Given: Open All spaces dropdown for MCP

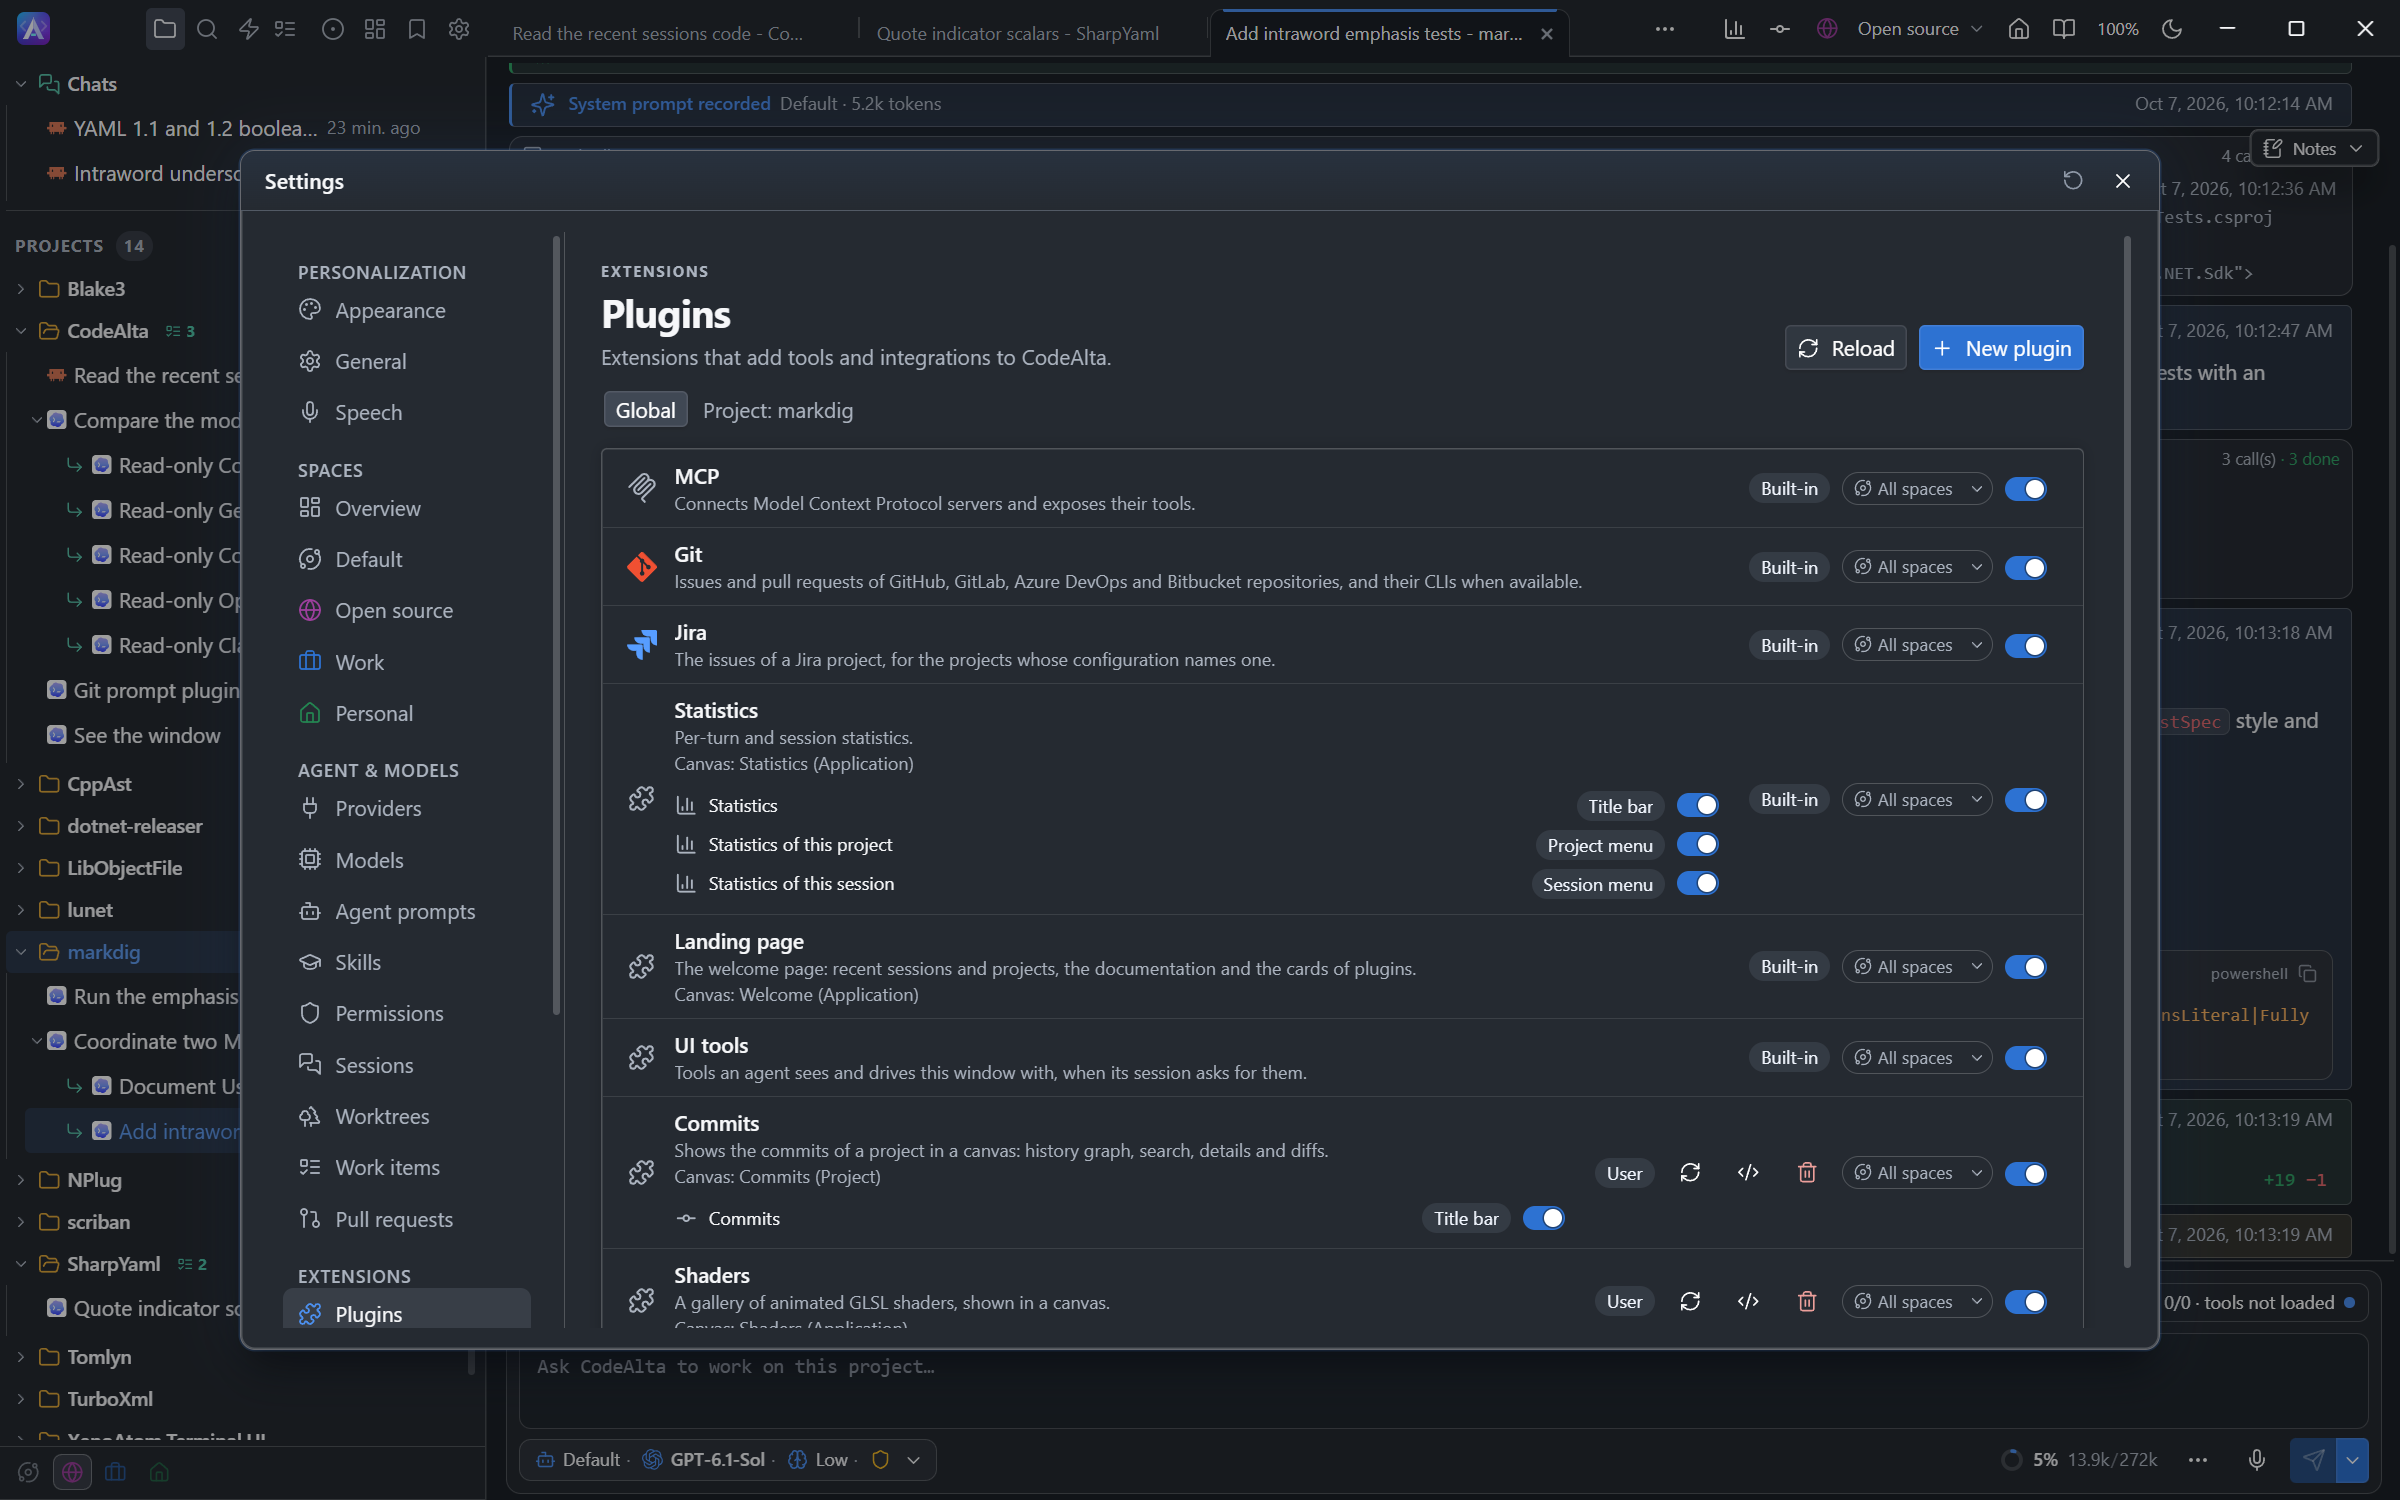Looking at the screenshot, I should [x=1917, y=489].
